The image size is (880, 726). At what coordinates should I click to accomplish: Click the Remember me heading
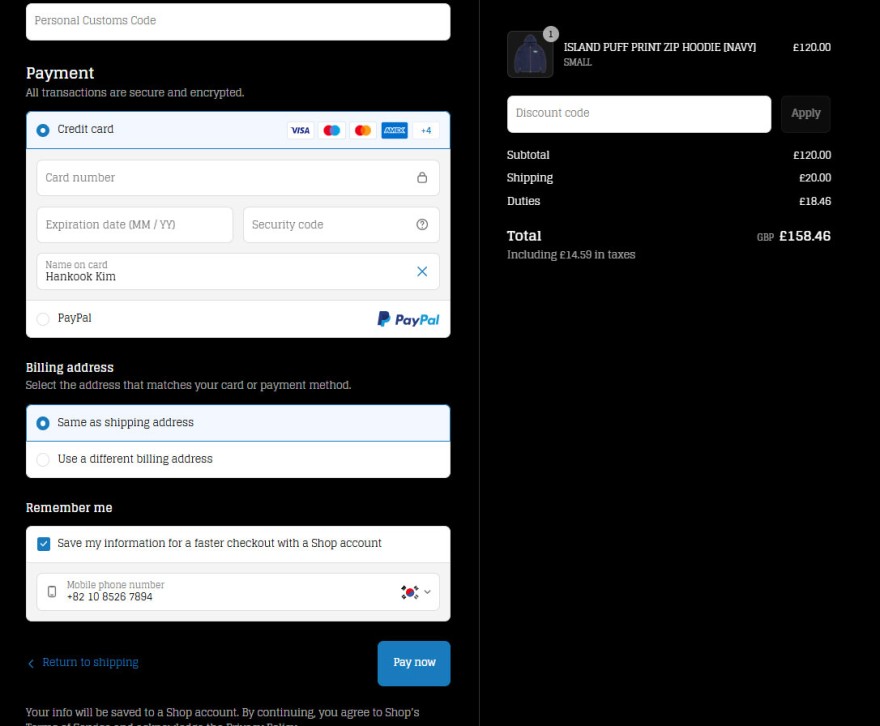[69, 508]
